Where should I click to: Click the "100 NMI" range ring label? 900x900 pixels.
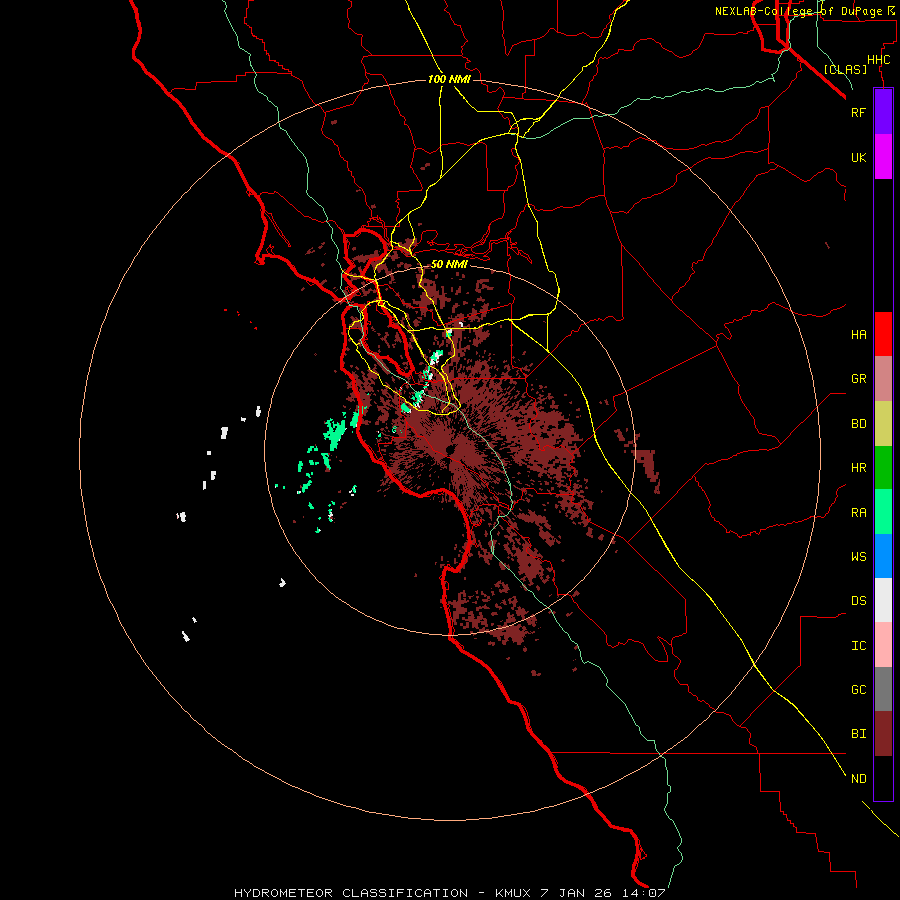pyautogui.click(x=449, y=79)
